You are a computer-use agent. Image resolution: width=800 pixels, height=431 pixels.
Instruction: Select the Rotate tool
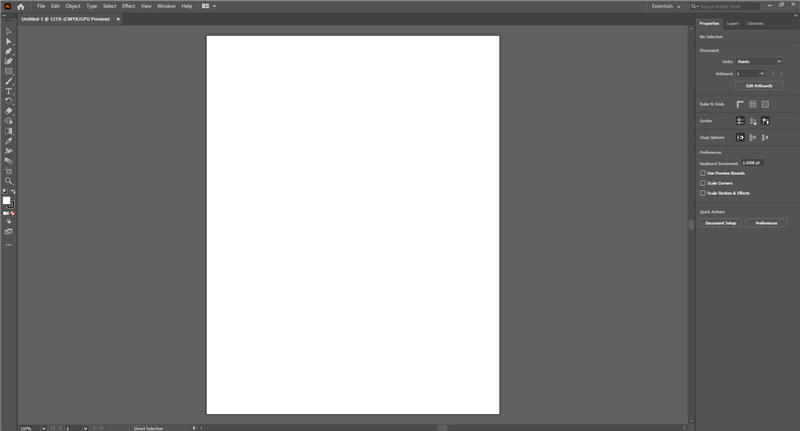[9, 101]
